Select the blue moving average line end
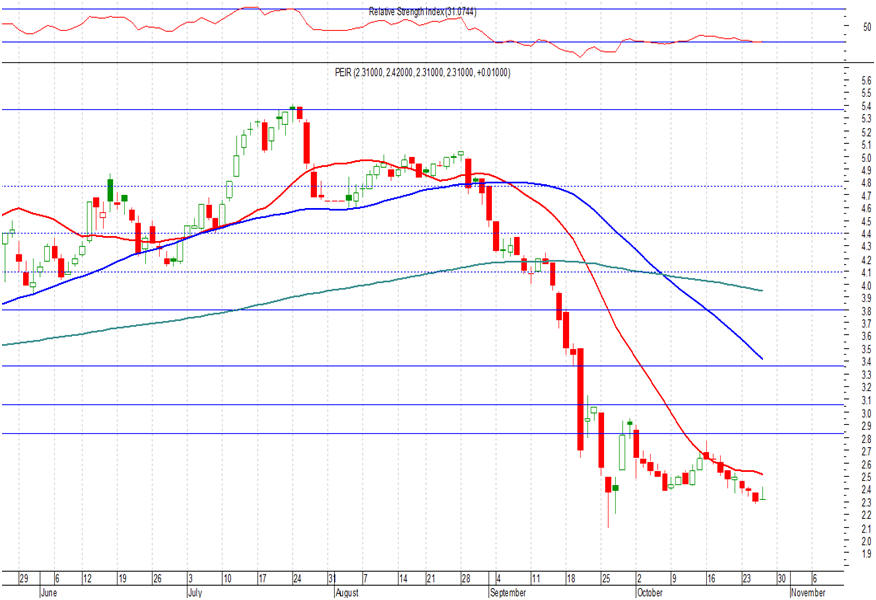 coord(761,358)
